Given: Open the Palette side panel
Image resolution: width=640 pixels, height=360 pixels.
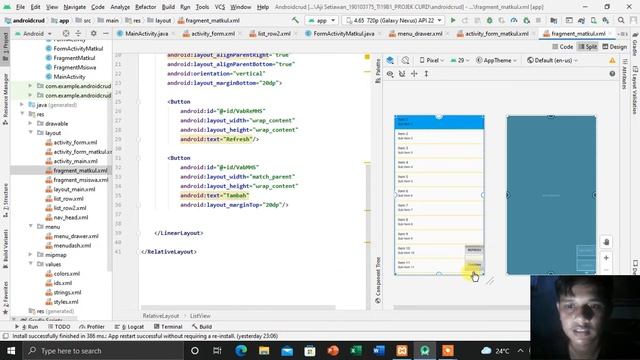Looking at the screenshot, I should (378, 71).
